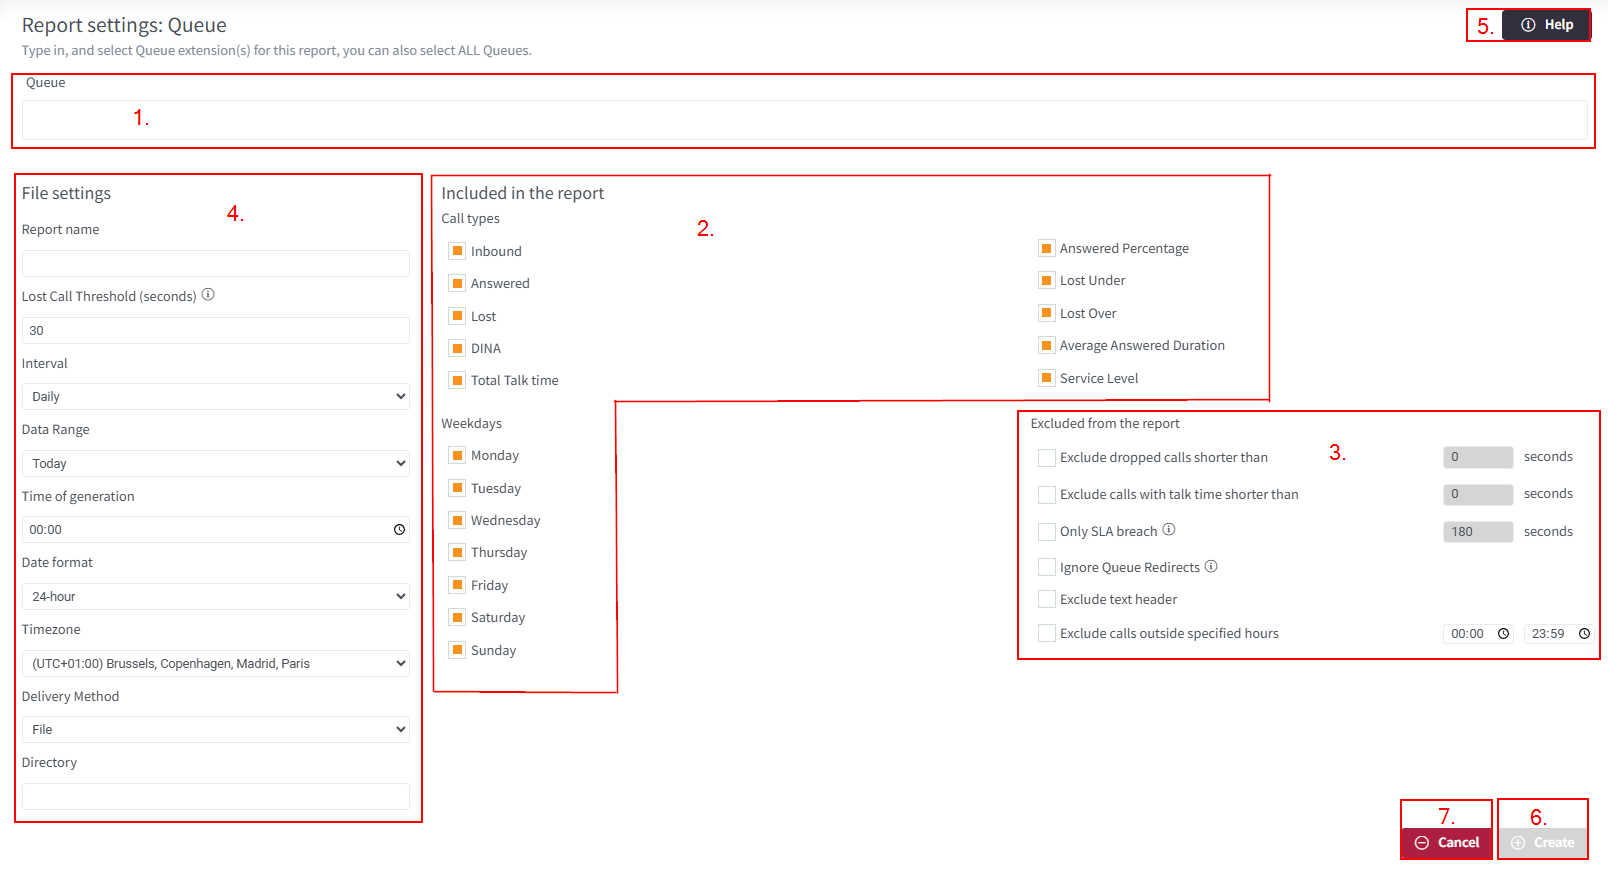Screen dimensions: 1608x880
Task: Enable Only SLA breach option
Action: 1046,531
